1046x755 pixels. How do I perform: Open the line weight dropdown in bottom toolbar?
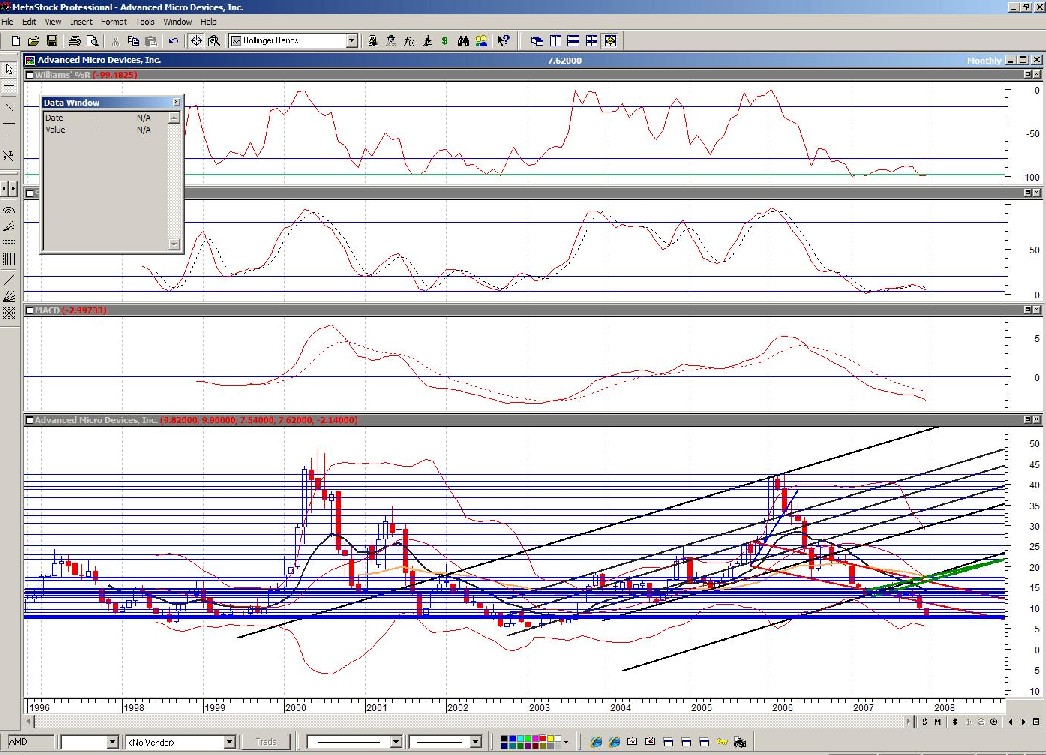click(x=475, y=742)
